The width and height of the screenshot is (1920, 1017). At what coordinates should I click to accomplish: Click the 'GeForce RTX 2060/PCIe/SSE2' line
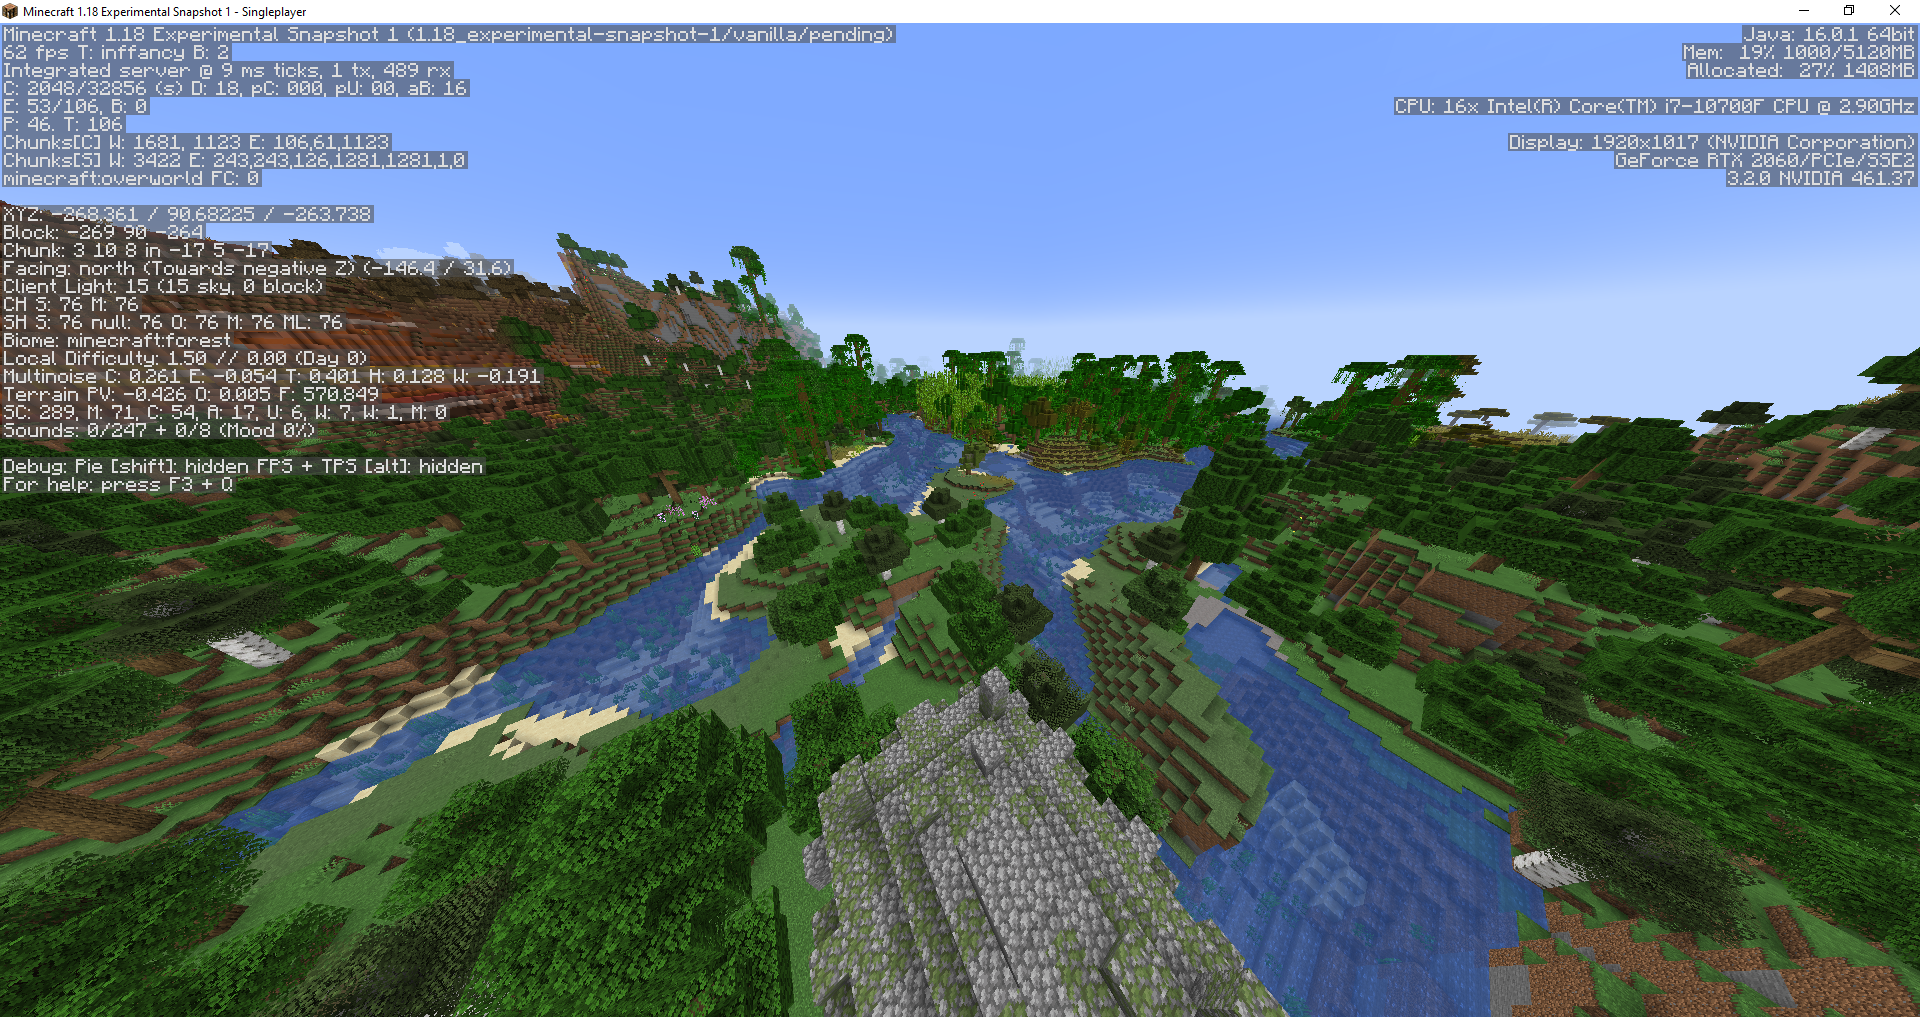(x=1765, y=161)
